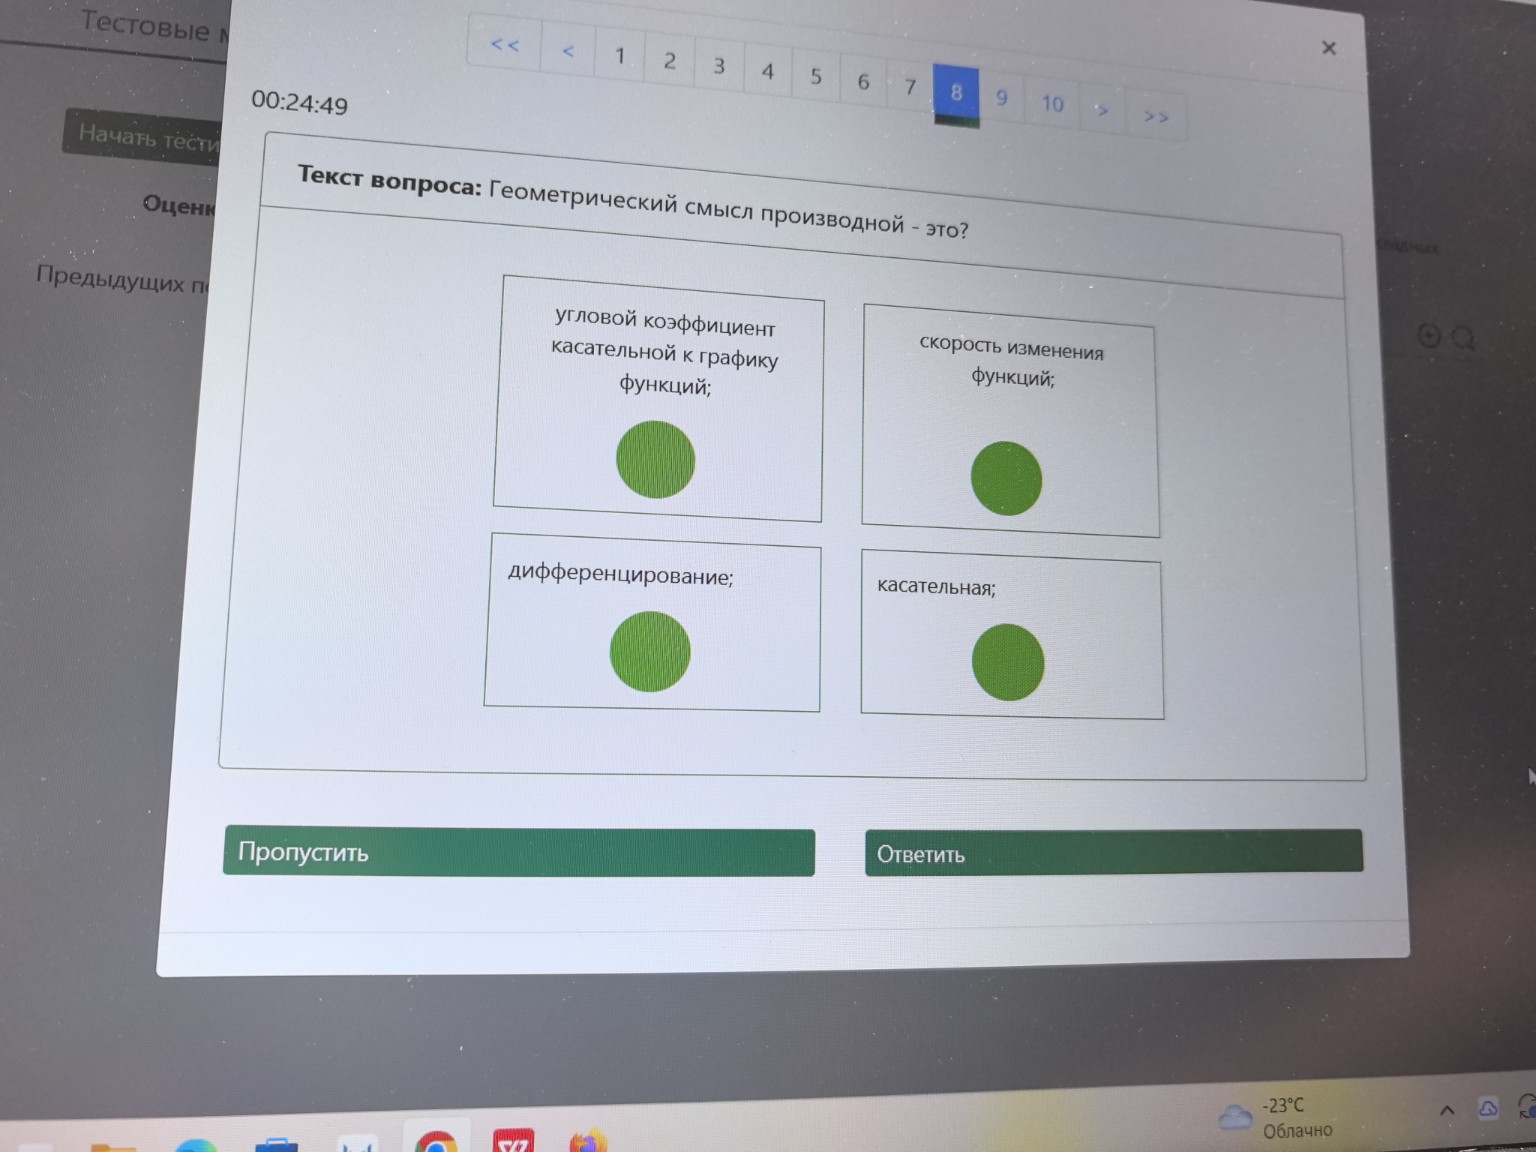Click the cloud sync tray icon
This screenshot has height=1152, width=1536.
[x=1487, y=1108]
